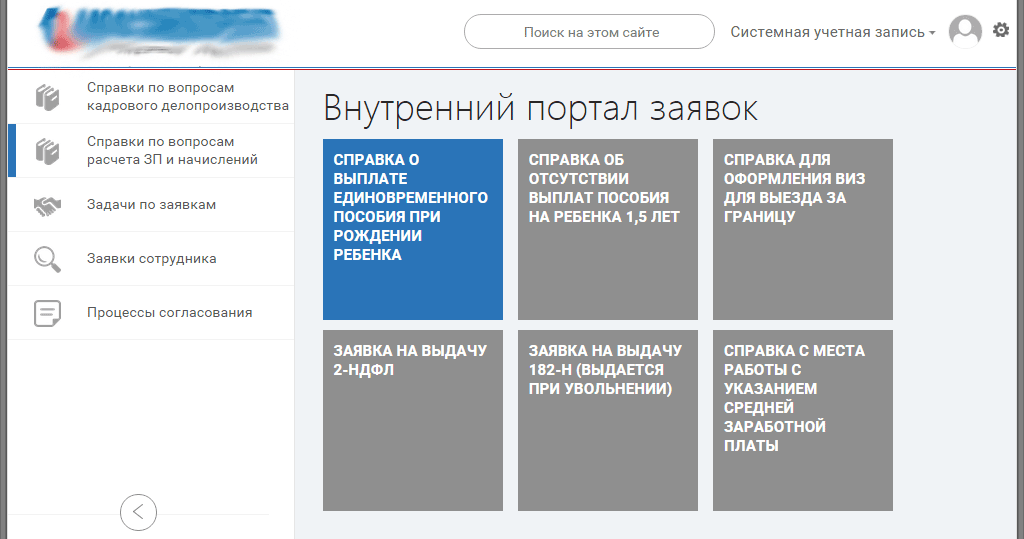This screenshot has width=1024, height=539.
Task: Click the note icon for Процессы согласования
Action: [x=47, y=313]
